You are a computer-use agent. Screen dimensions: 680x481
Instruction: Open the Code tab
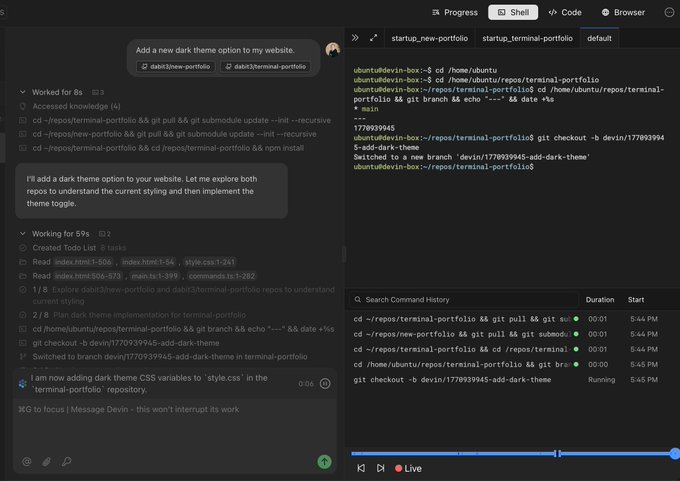[565, 12]
